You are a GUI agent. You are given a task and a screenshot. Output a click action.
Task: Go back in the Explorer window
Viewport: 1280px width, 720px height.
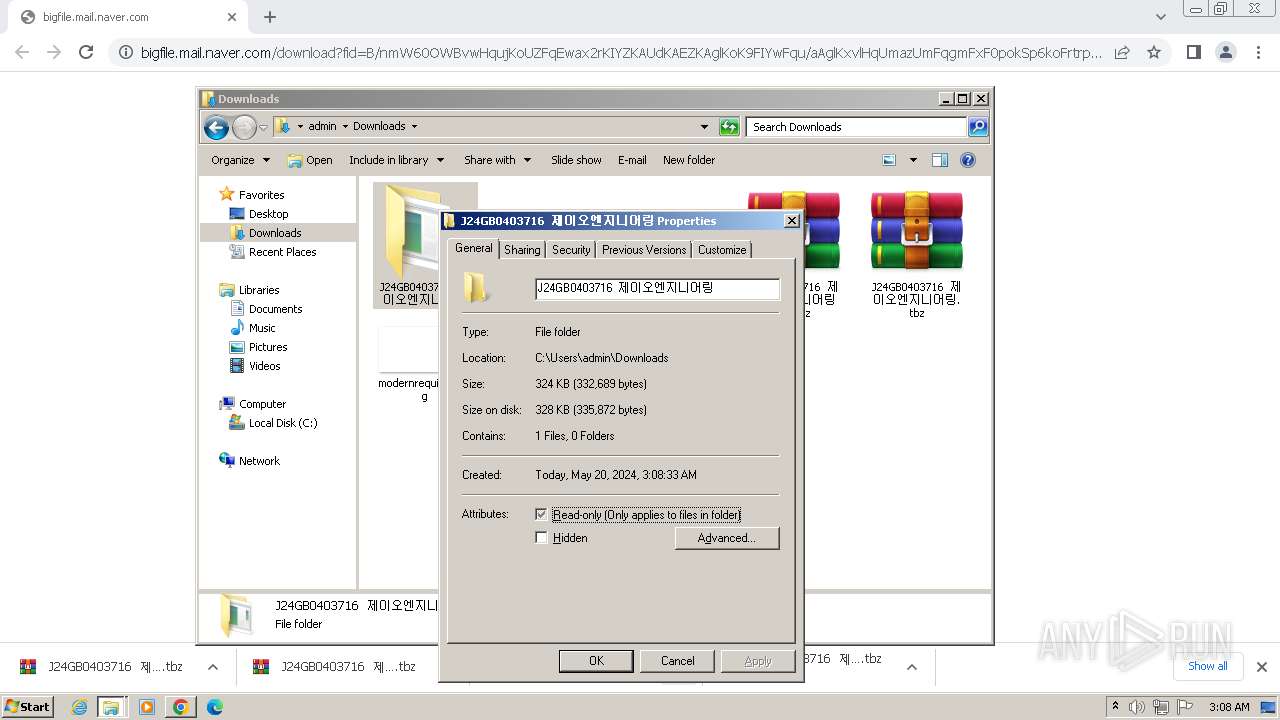tap(216, 127)
